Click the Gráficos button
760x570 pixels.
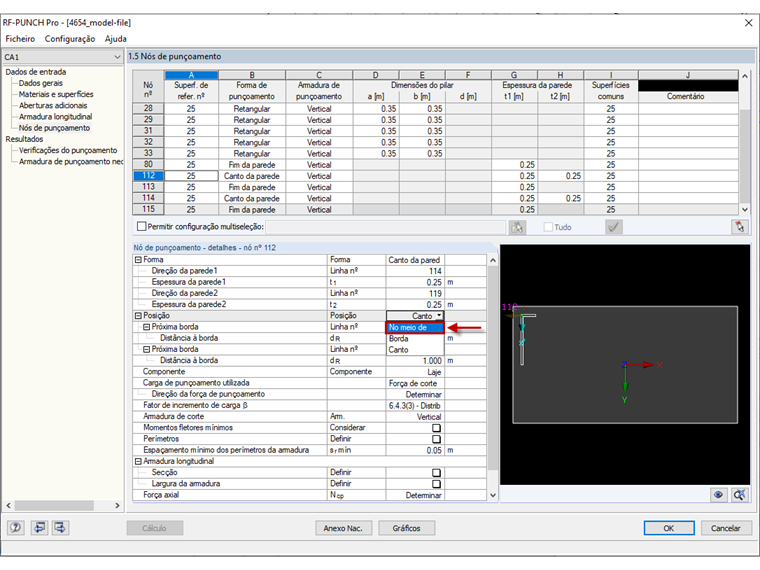(x=407, y=528)
